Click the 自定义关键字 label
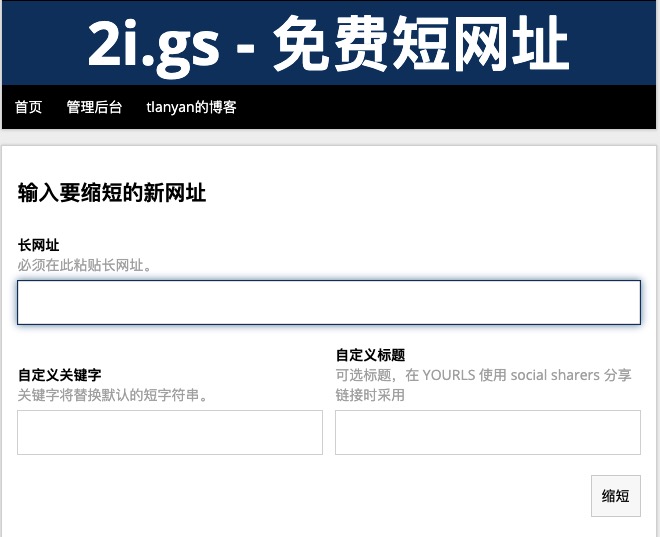 tap(59, 375)
